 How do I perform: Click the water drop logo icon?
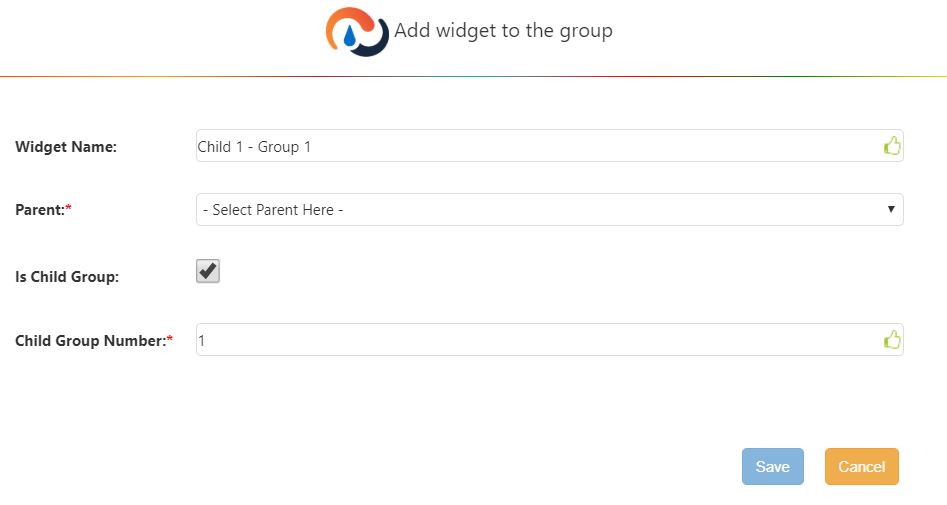[x=356, y=32]
